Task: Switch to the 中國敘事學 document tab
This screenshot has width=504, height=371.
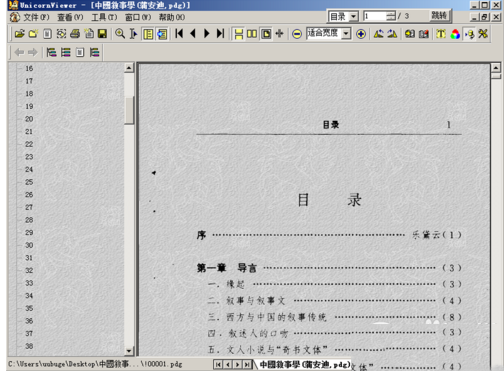Action: (x=304, y=364)
